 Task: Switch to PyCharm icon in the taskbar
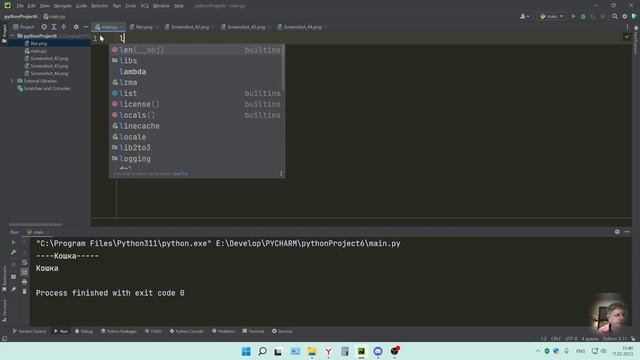[361, 351]
